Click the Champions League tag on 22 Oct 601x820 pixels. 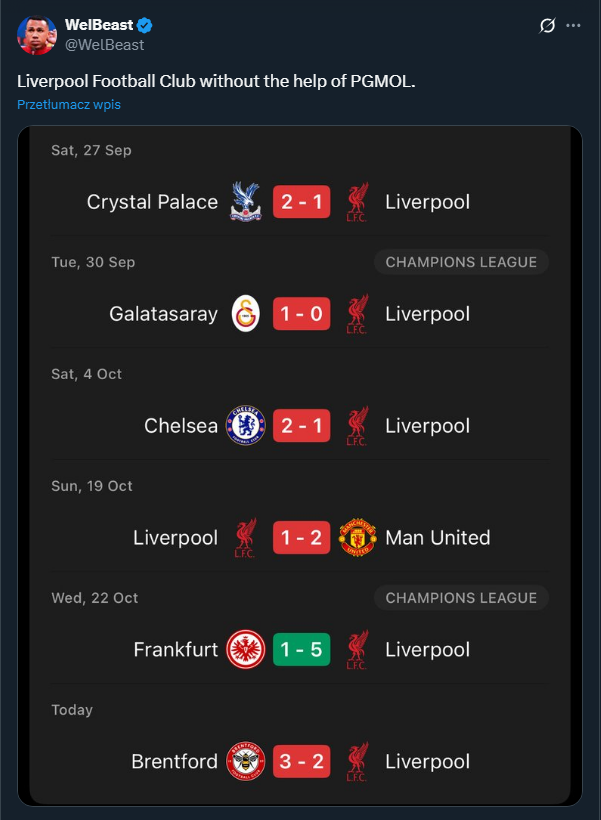461,598
